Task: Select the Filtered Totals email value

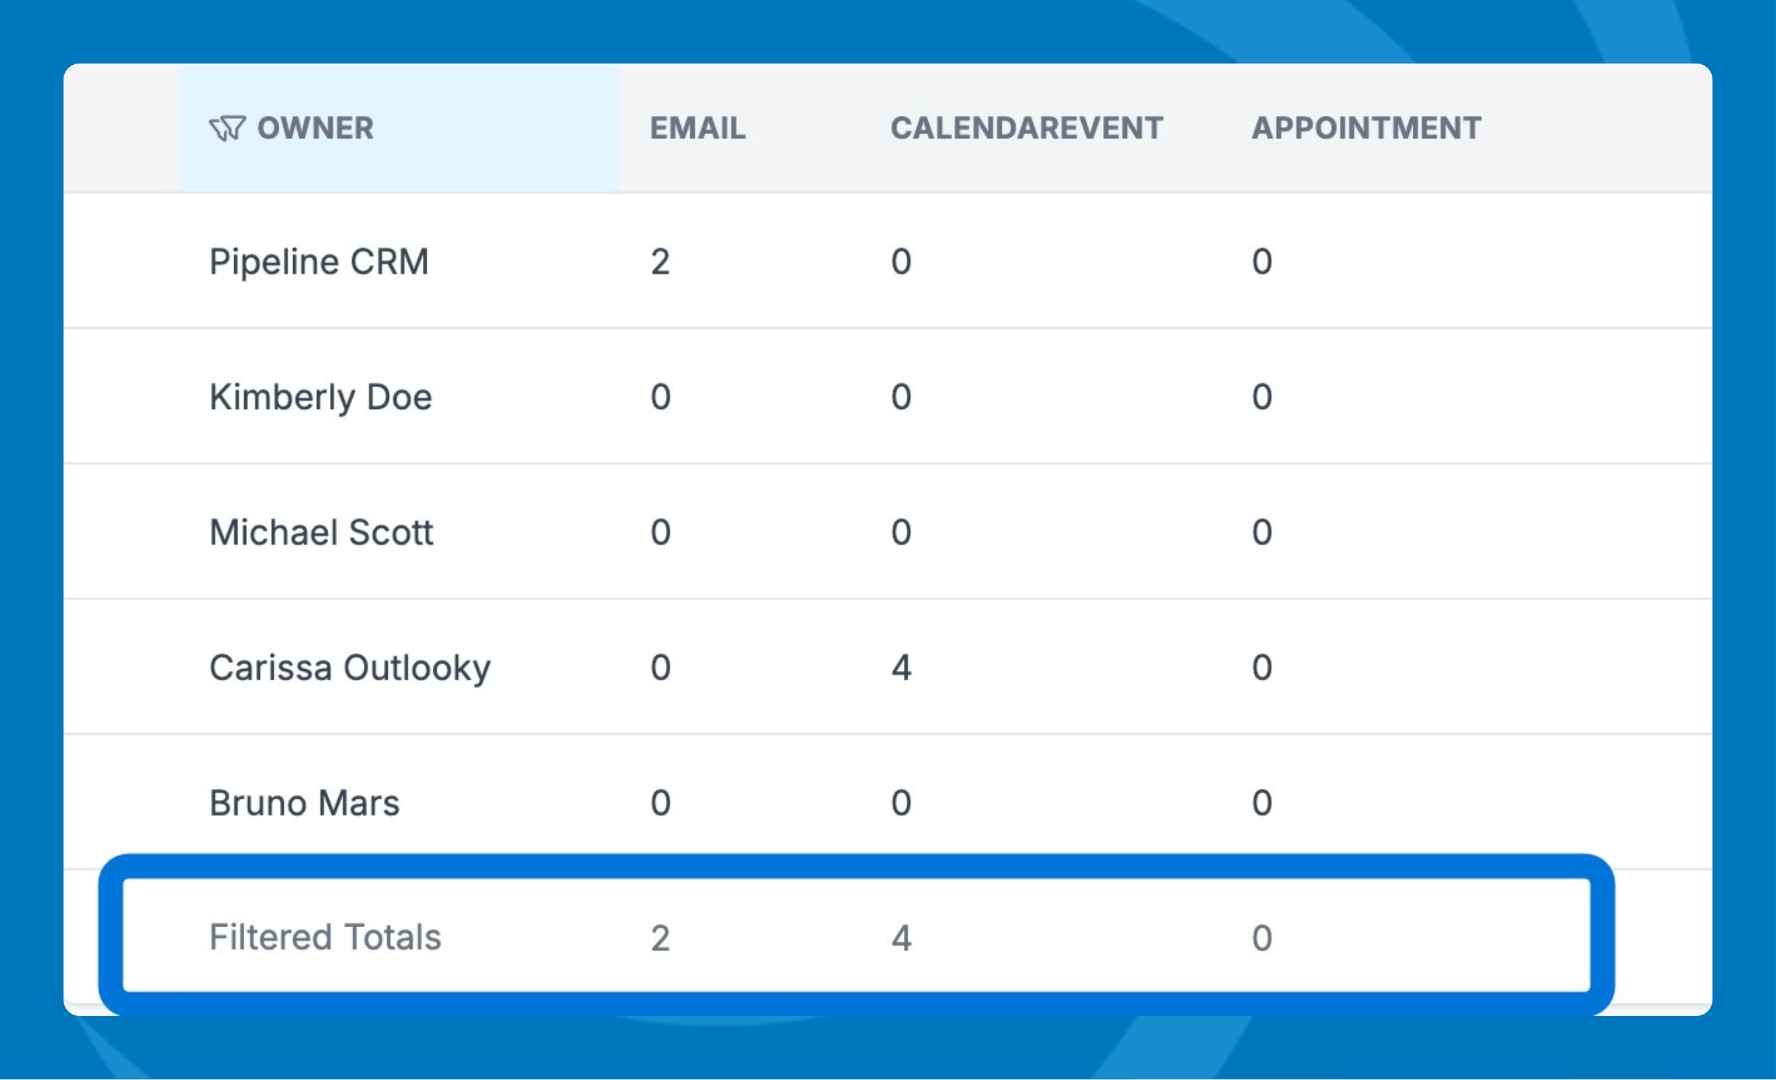Action: 660,938
